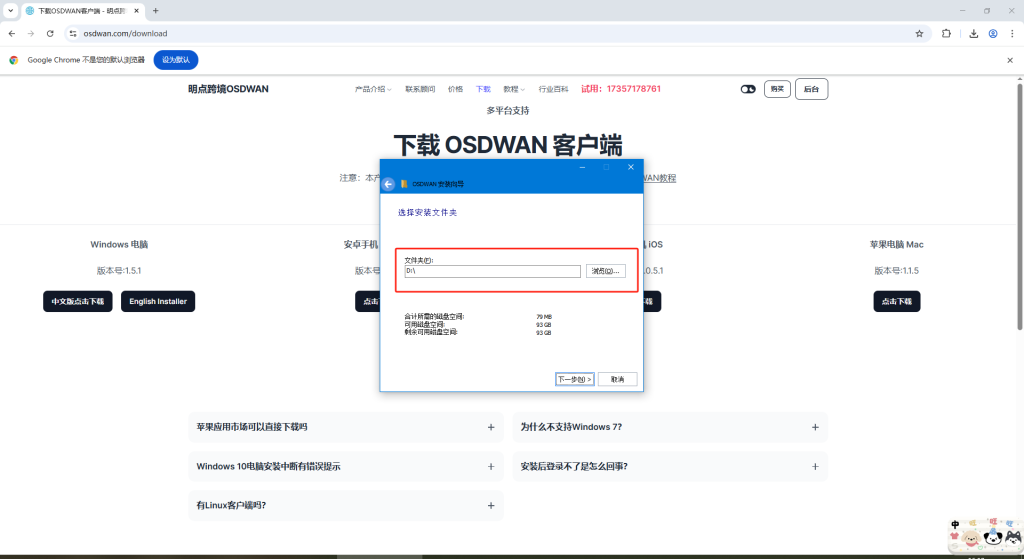Click the 苹果电脑 Mac heading

(897, 244)
